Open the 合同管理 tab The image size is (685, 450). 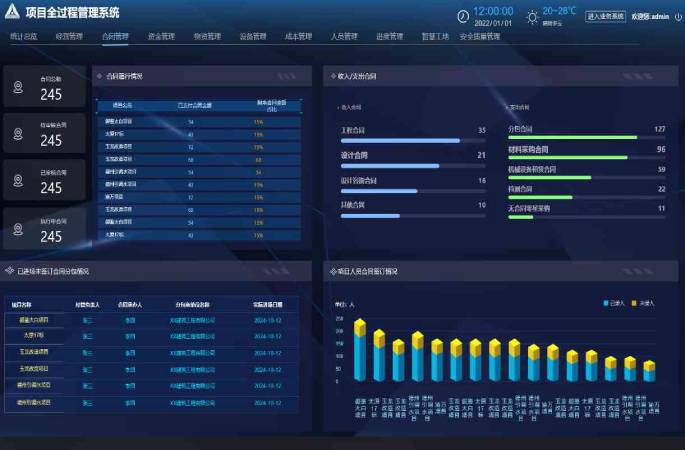point(115,36)
